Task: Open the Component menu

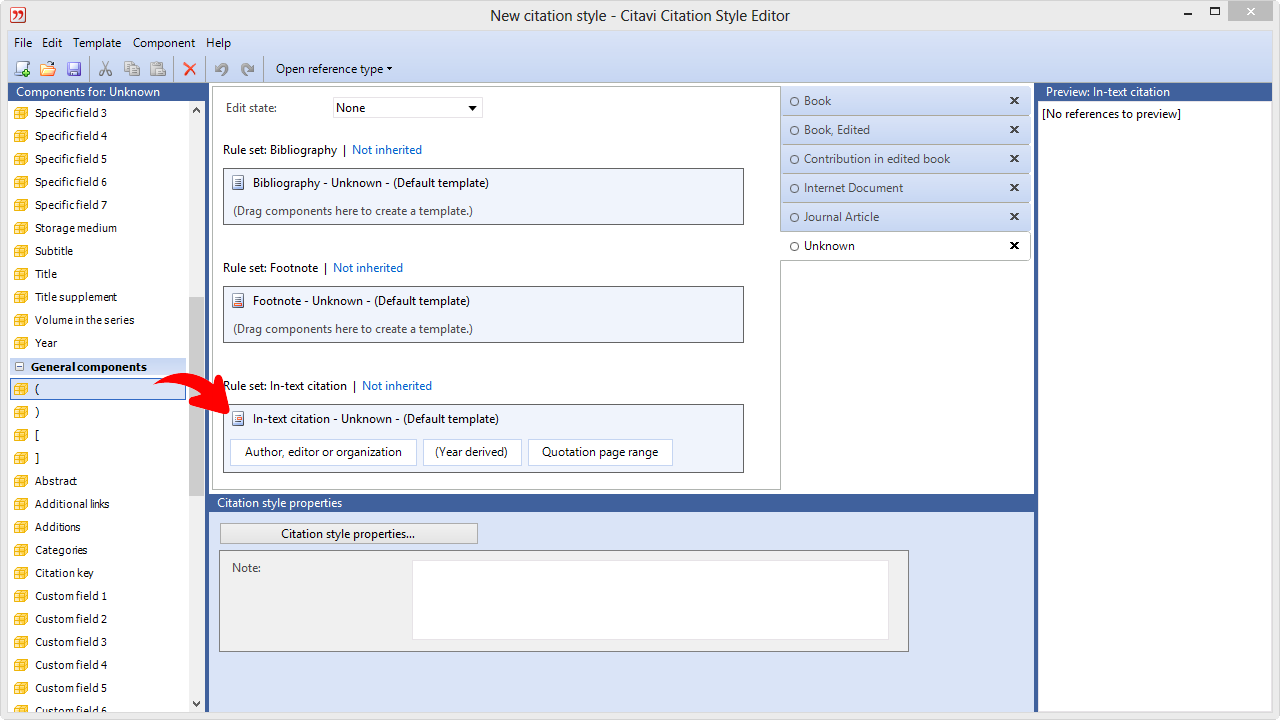Action: (164, 43)
